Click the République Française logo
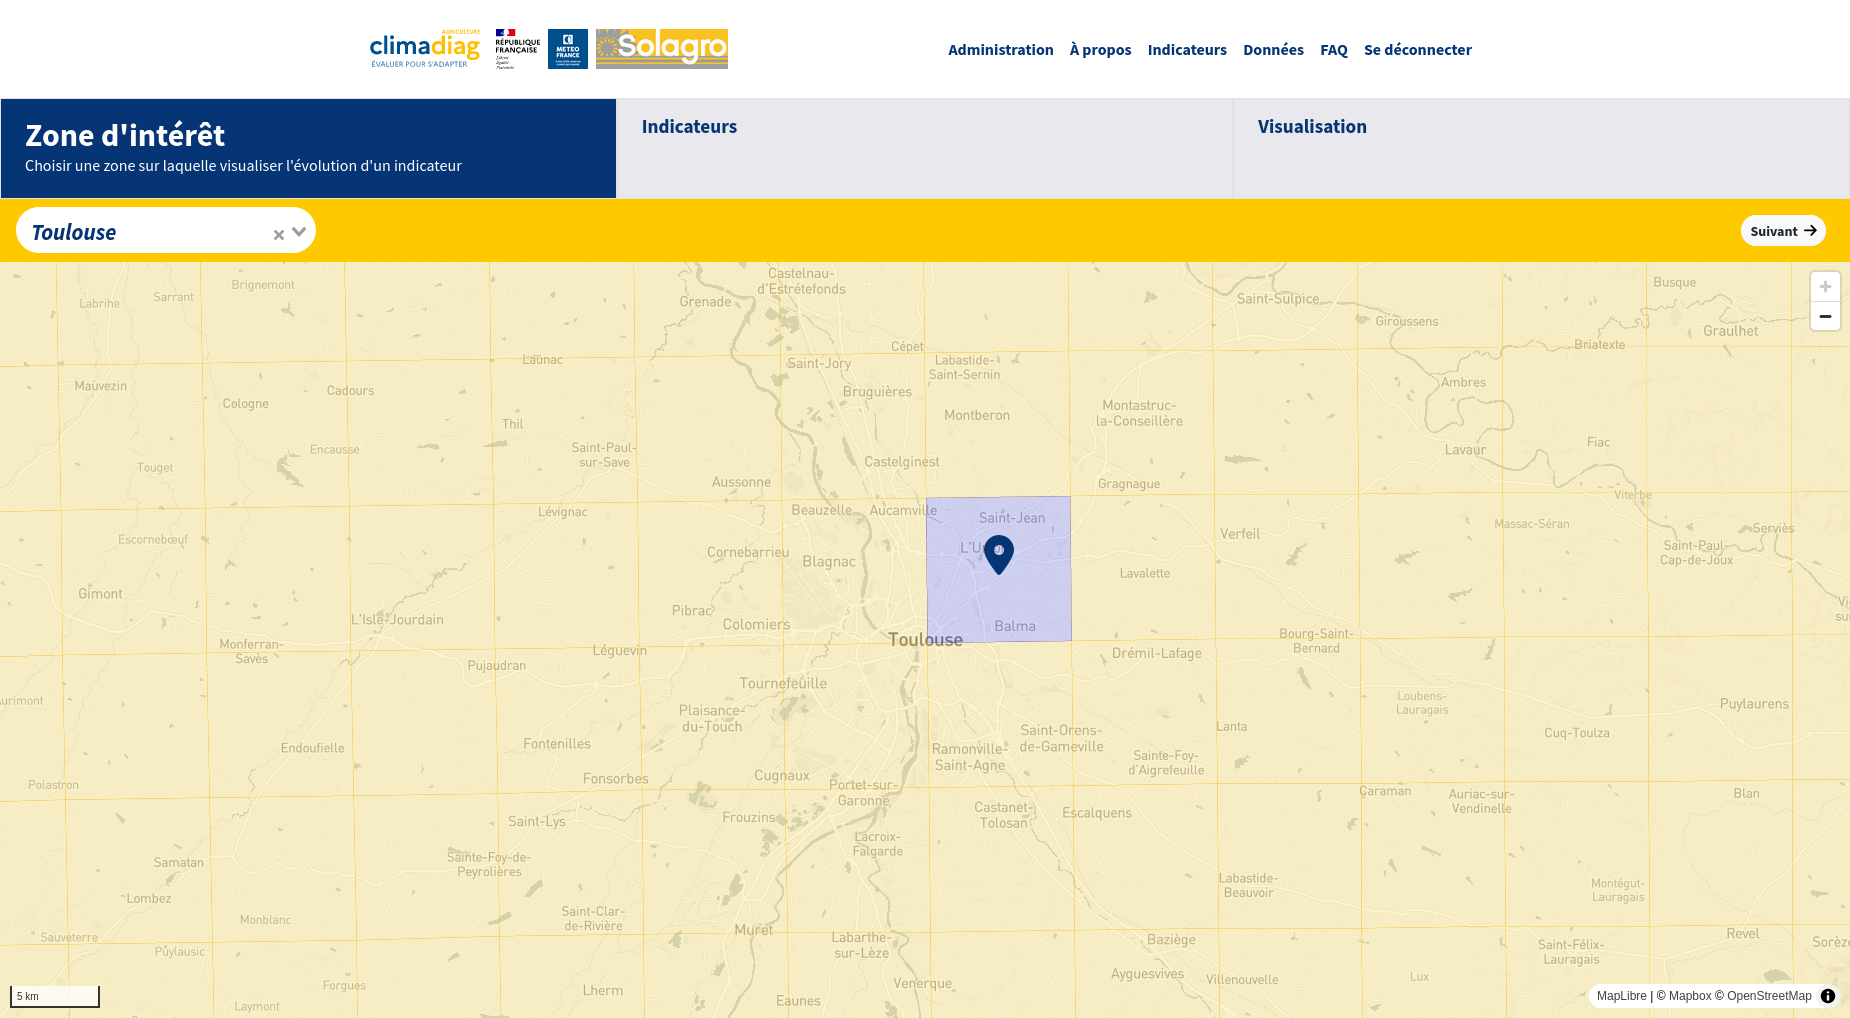The width and height of the screenshot is (1850, 1018). (517, 49)
